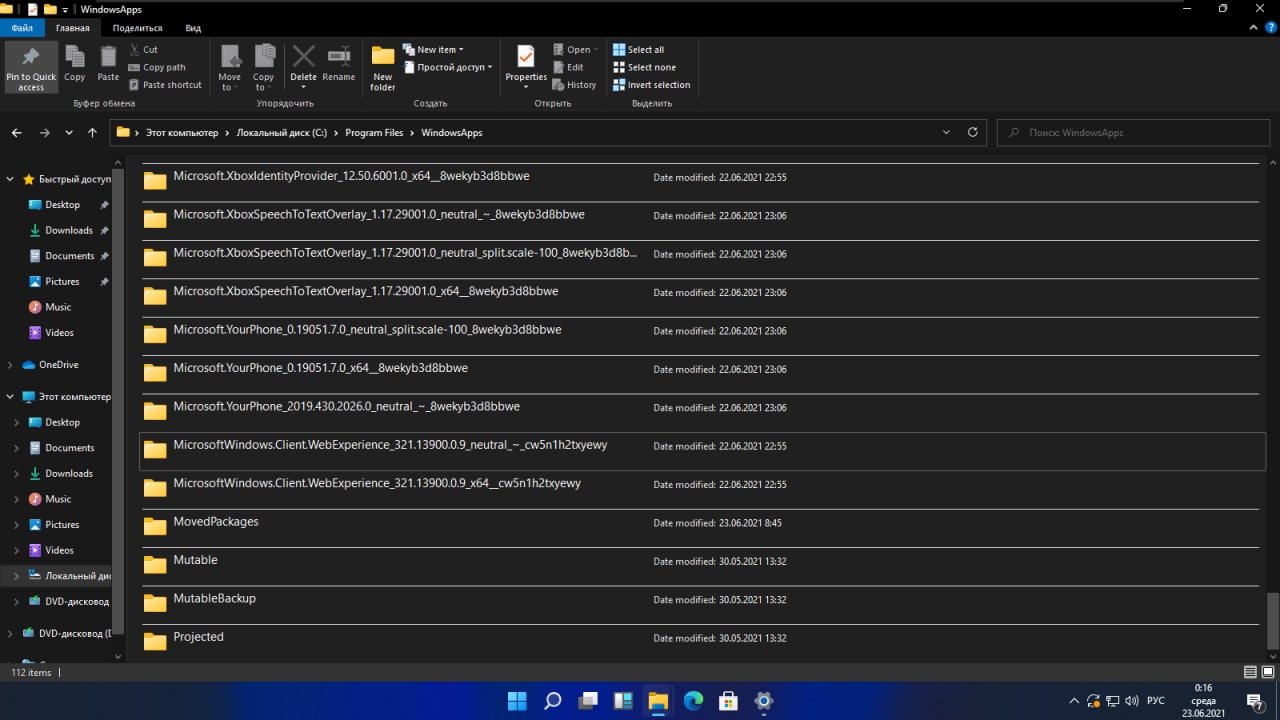The height and width of the screenshot is (720, 1280).
Task: Click the History ribbon command
Action: pos(574,85)
